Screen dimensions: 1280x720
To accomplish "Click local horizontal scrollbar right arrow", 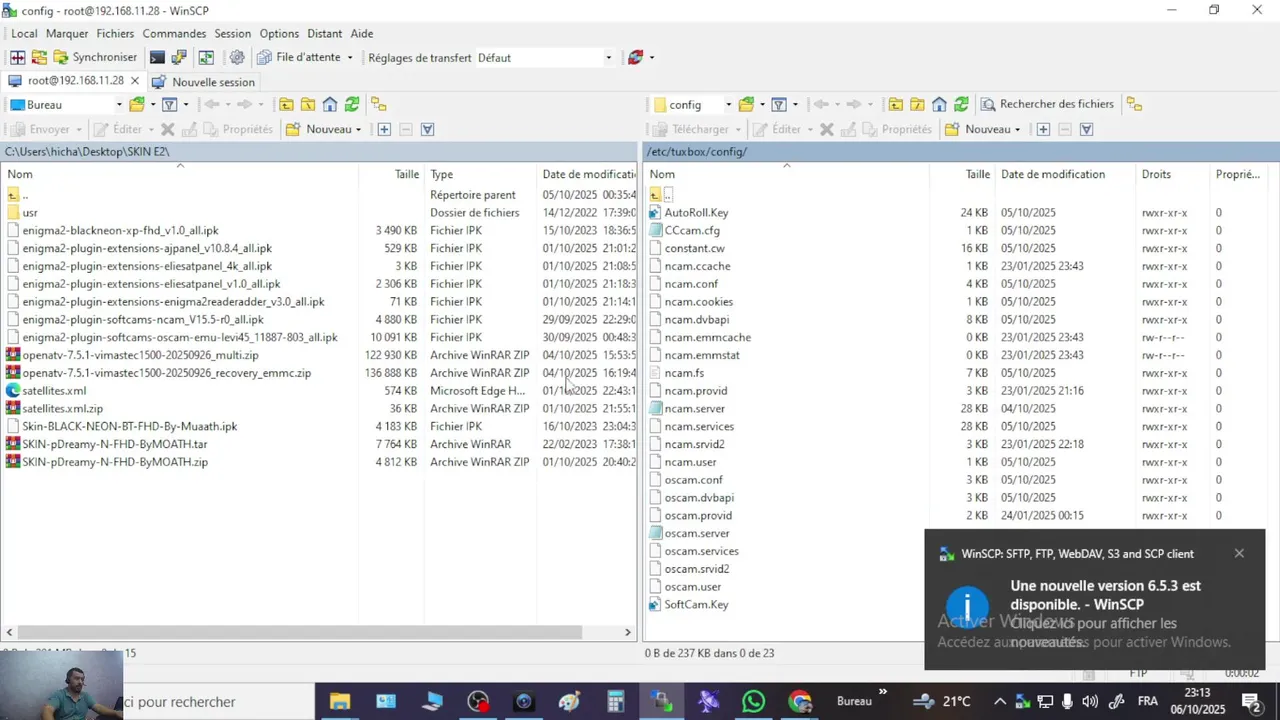I will 628,632.
